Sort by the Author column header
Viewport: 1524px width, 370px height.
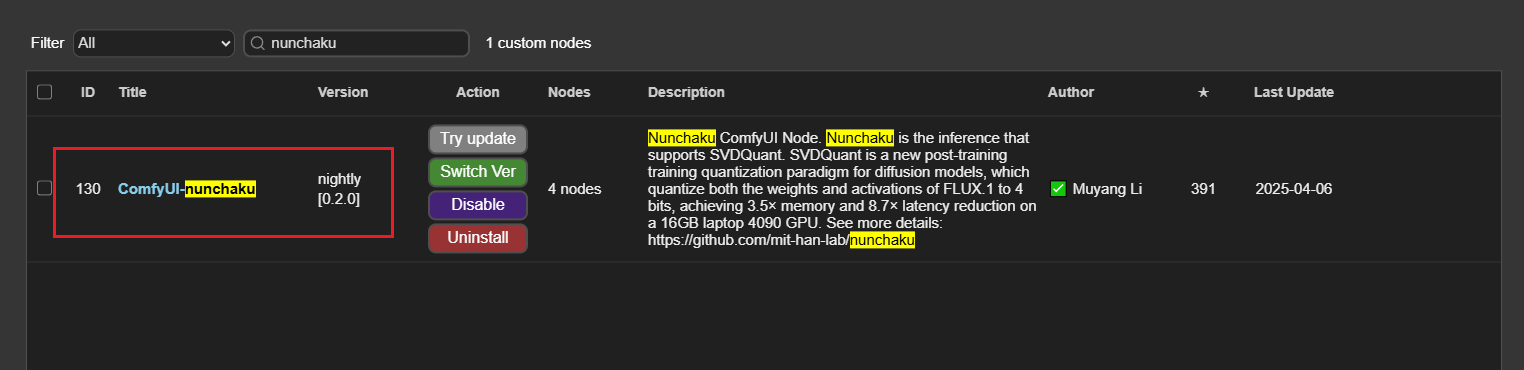click(x=1071, y=92)
